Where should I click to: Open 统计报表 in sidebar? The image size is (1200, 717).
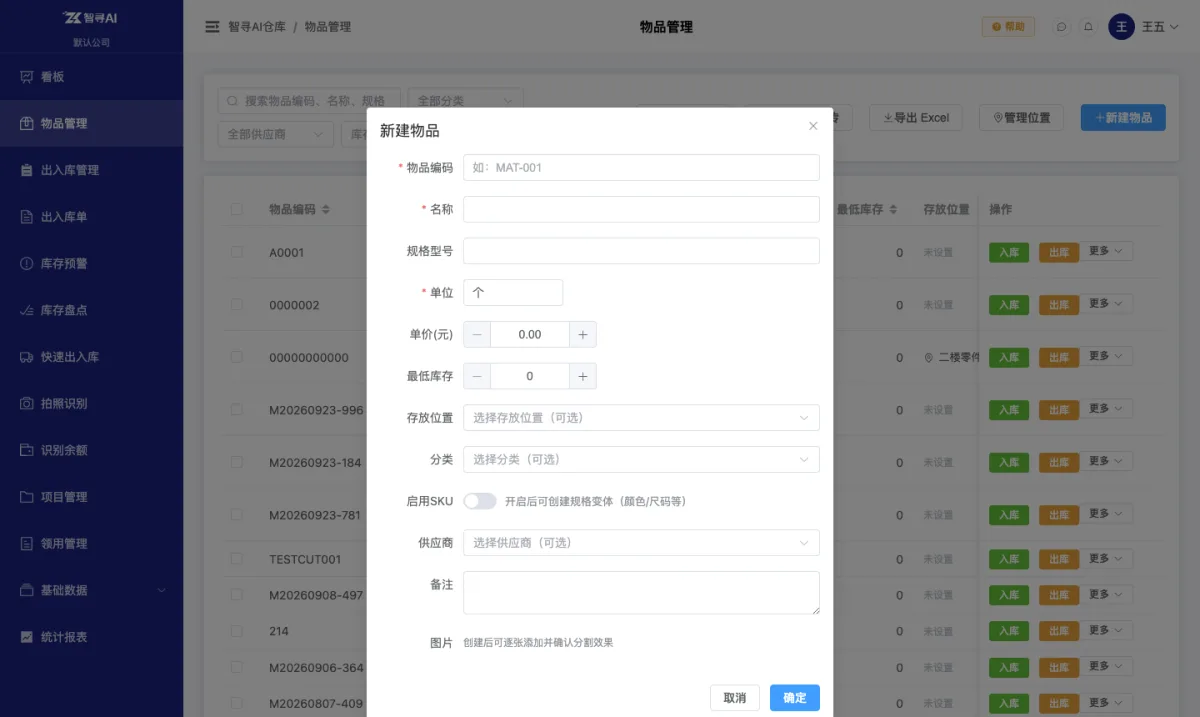pyautogui.click(x=91, y=637)
